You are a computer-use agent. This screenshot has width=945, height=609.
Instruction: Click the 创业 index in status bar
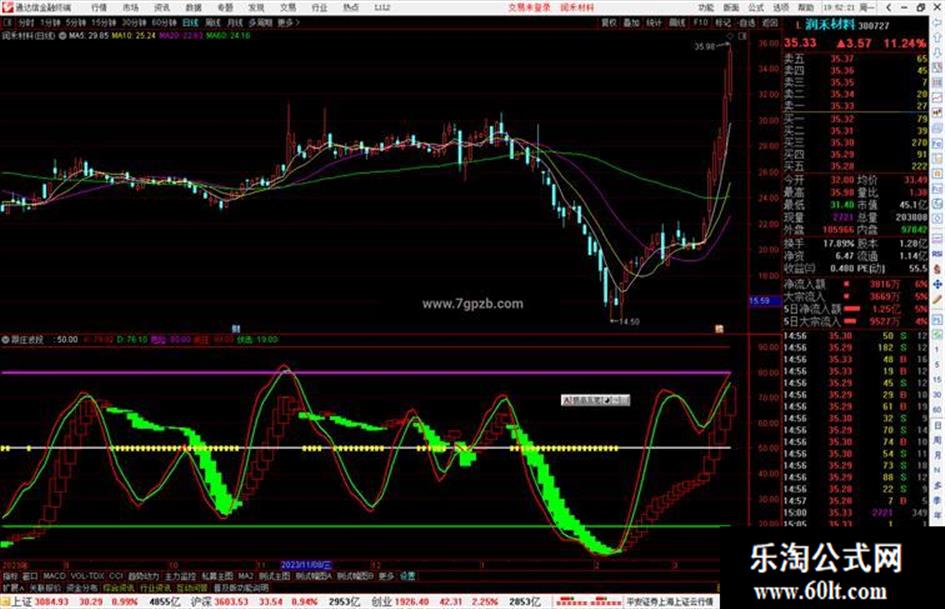381,602
